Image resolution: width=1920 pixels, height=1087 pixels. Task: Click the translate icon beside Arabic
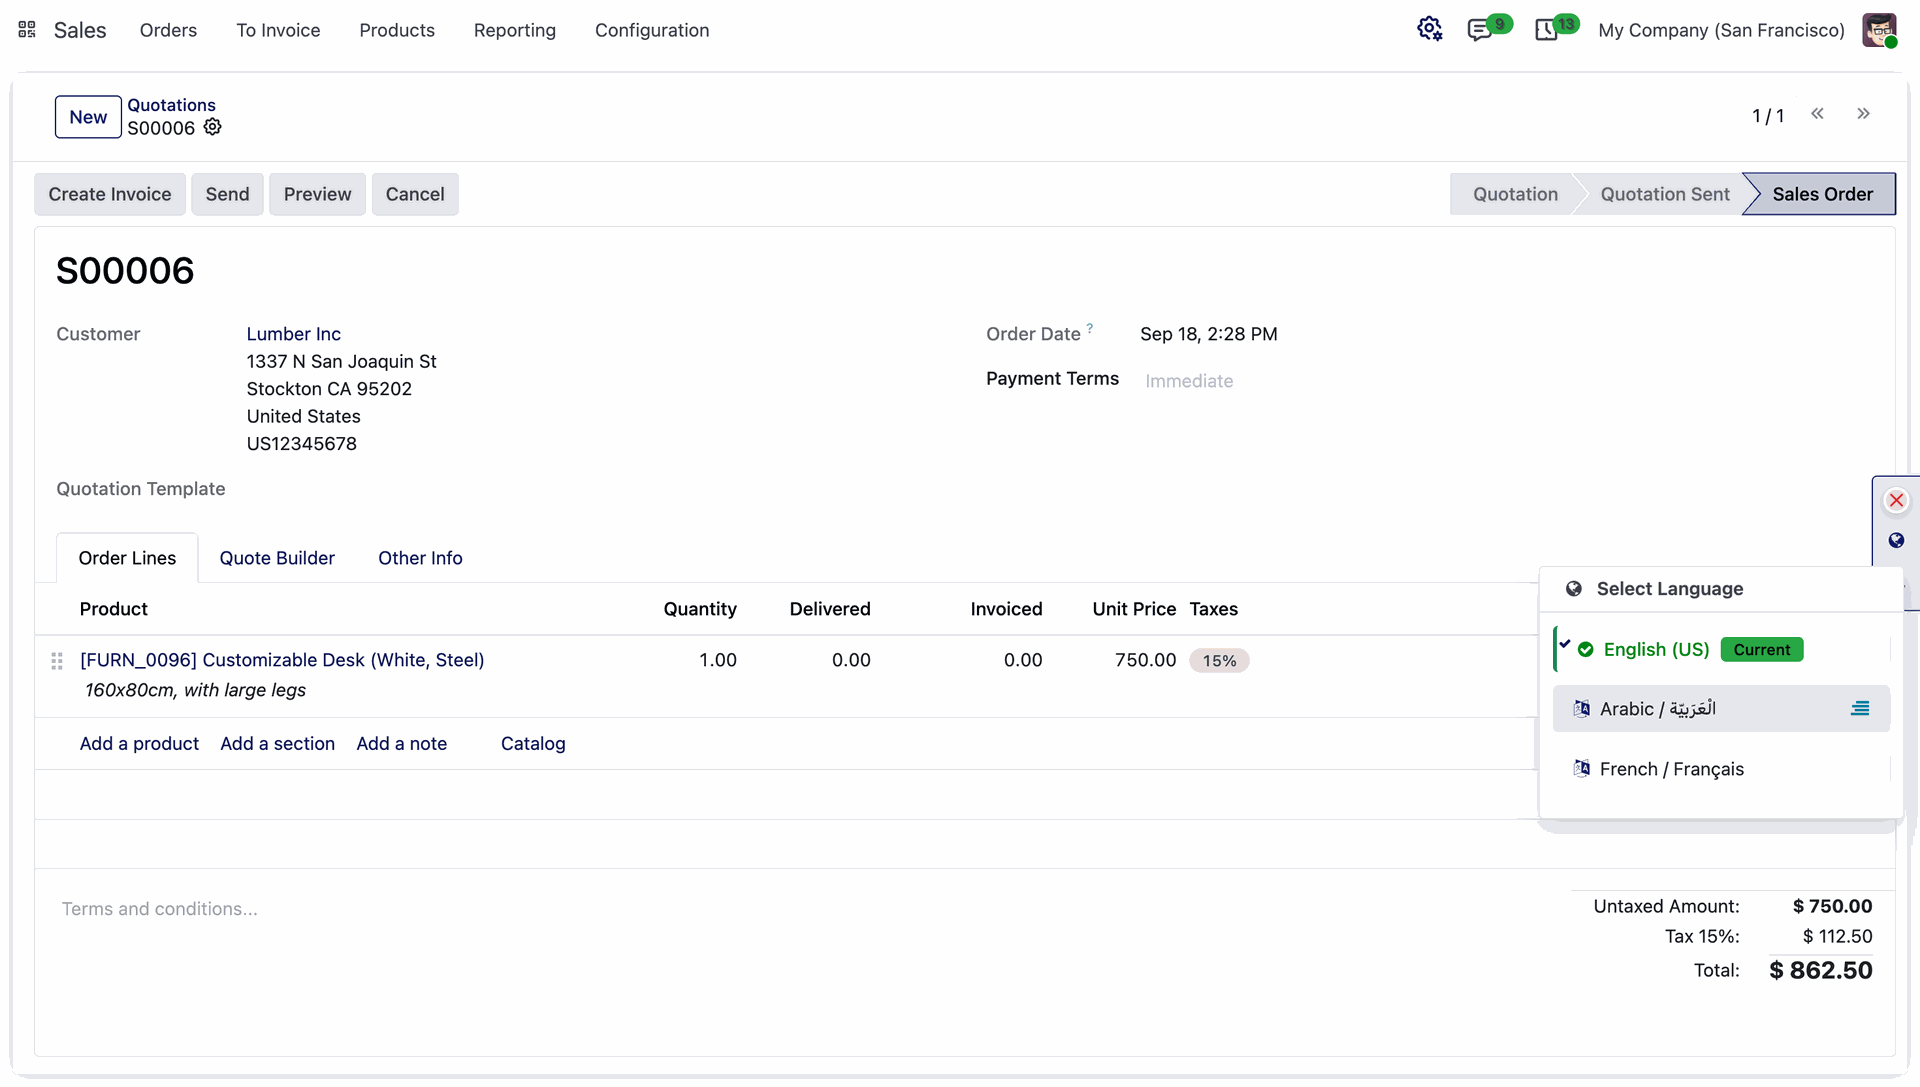point(1581,709)
